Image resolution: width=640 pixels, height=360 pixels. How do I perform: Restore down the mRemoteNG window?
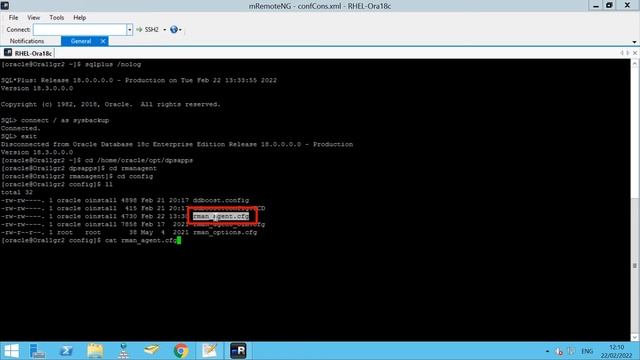[x=609, y=5]
